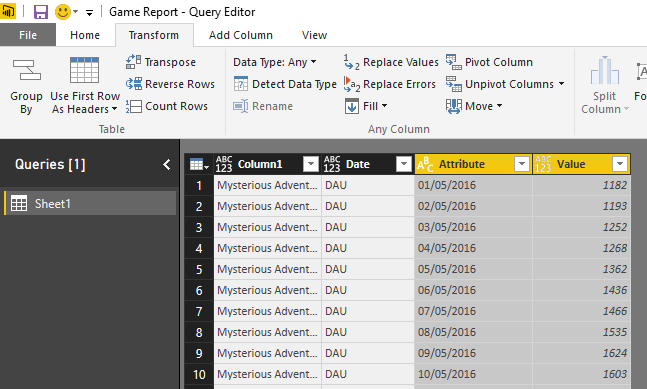The width and height of the screenshot is (647, 389).
Task: Click the Count Rows icon
Action: pos(134,106)
